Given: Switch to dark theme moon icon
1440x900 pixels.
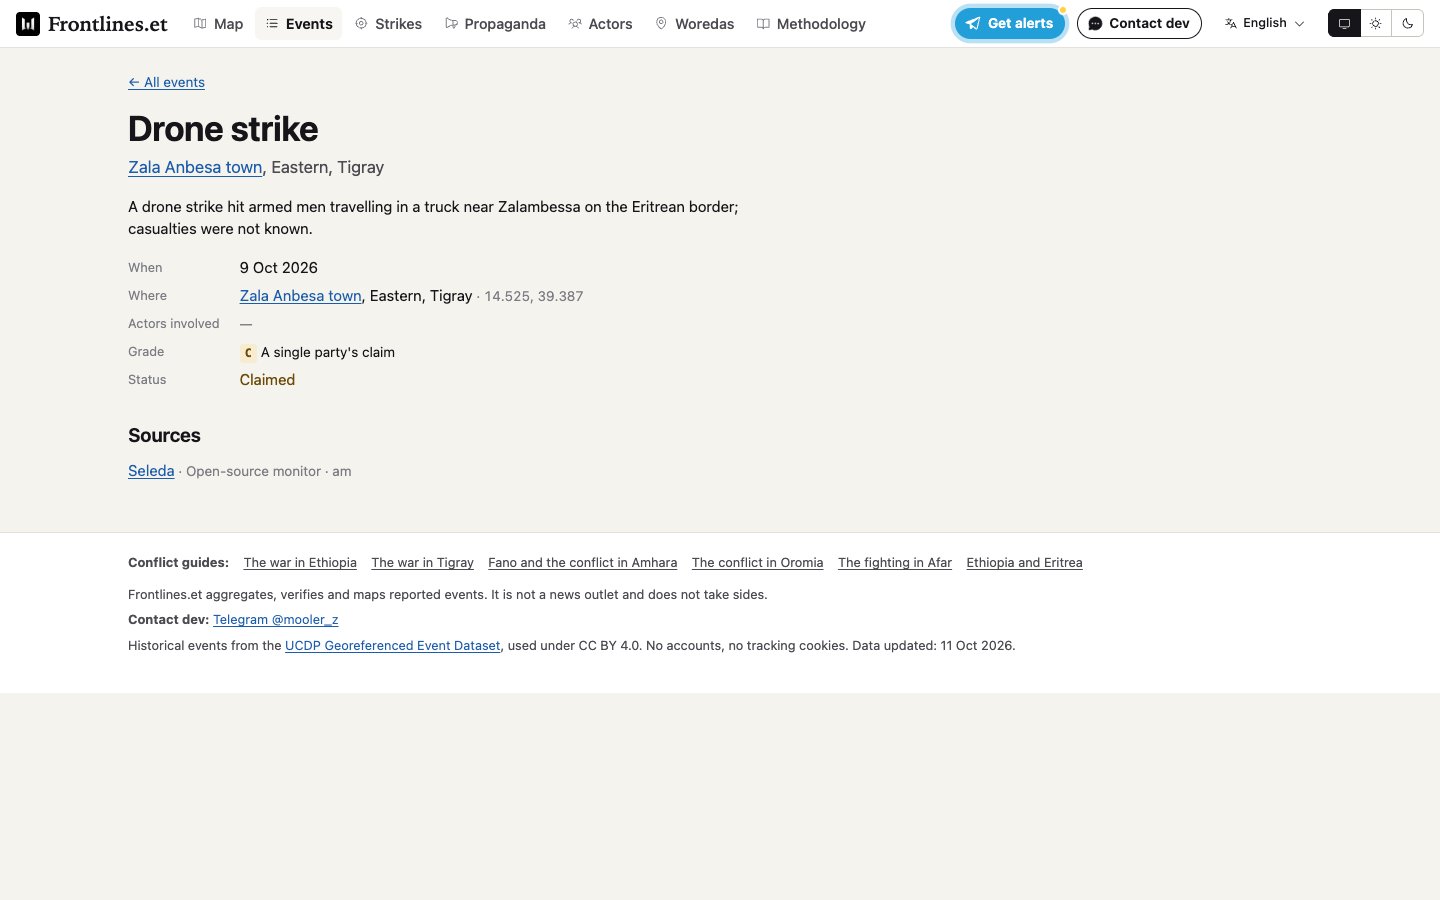Looking at the screenshot, I should tap(1408, 23).
